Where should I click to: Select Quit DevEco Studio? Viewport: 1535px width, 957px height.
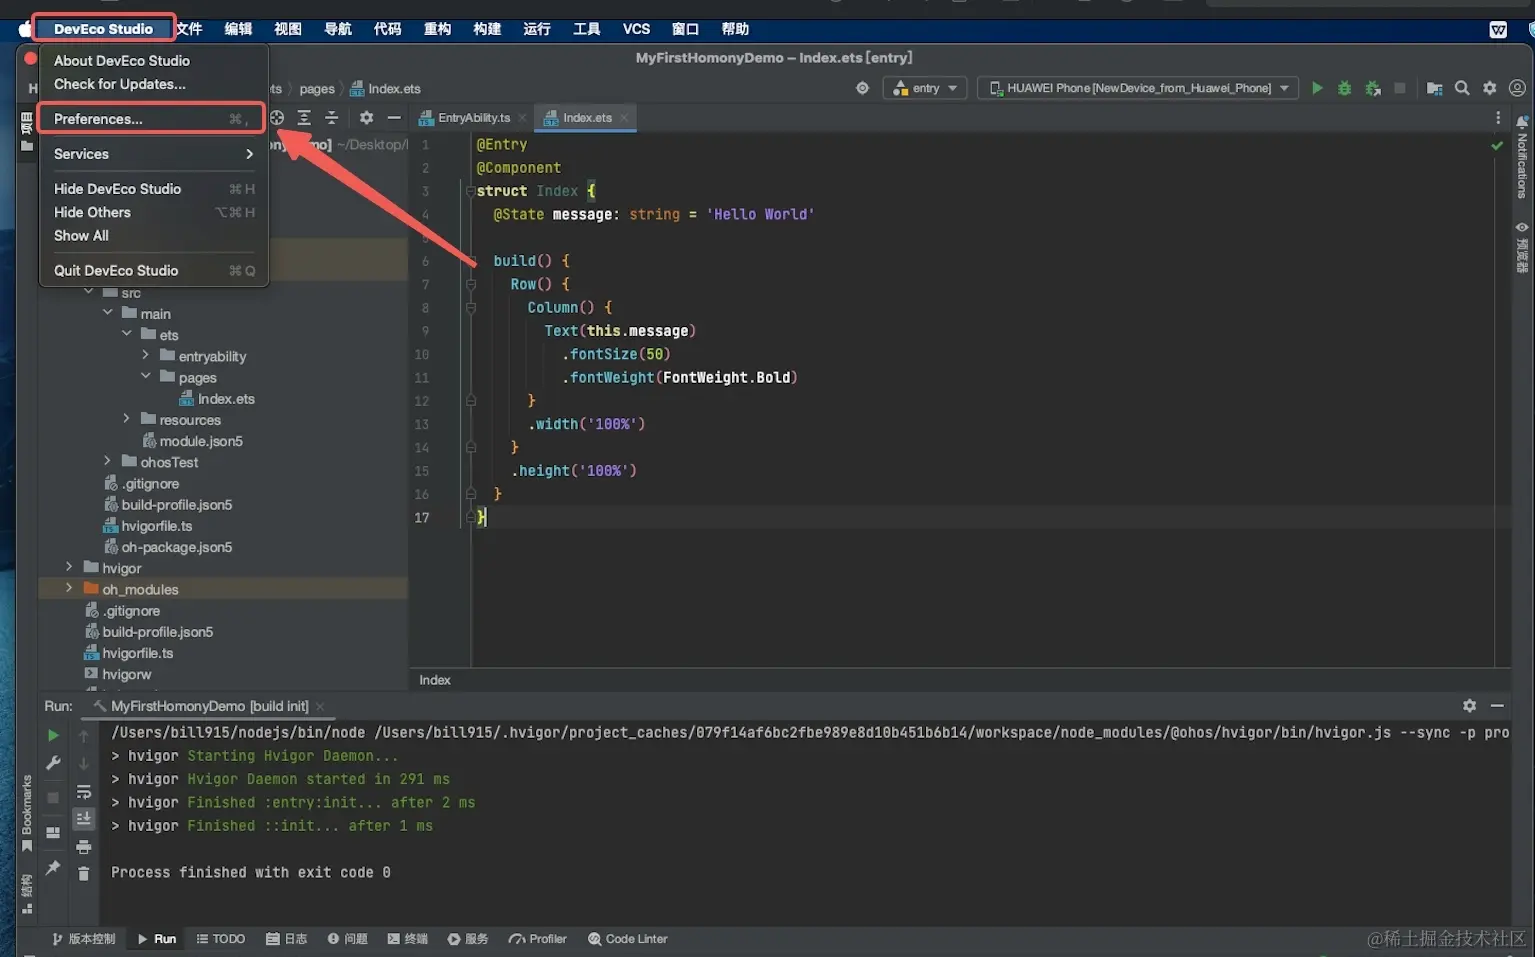(x=152, y=271)
